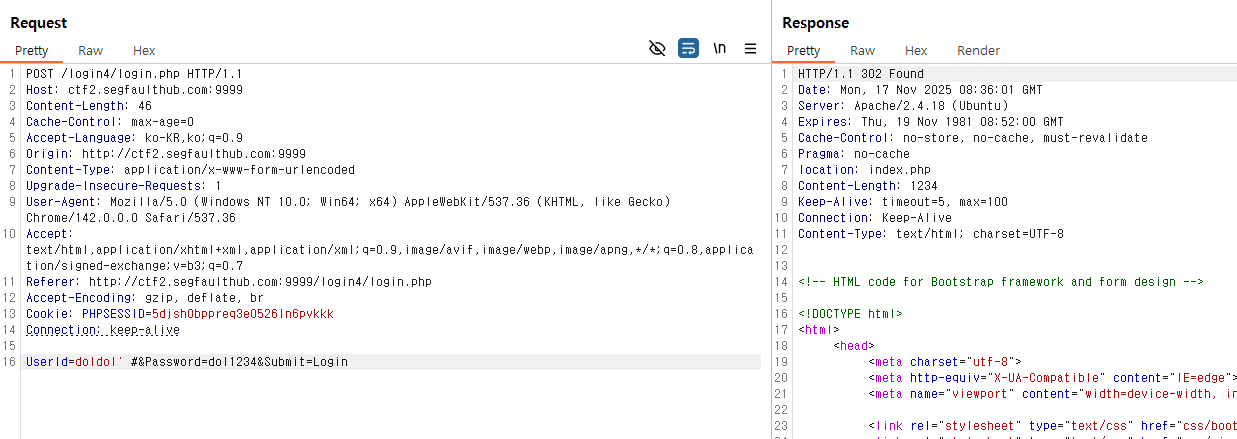Switch Response view to Hex tab

916,50
